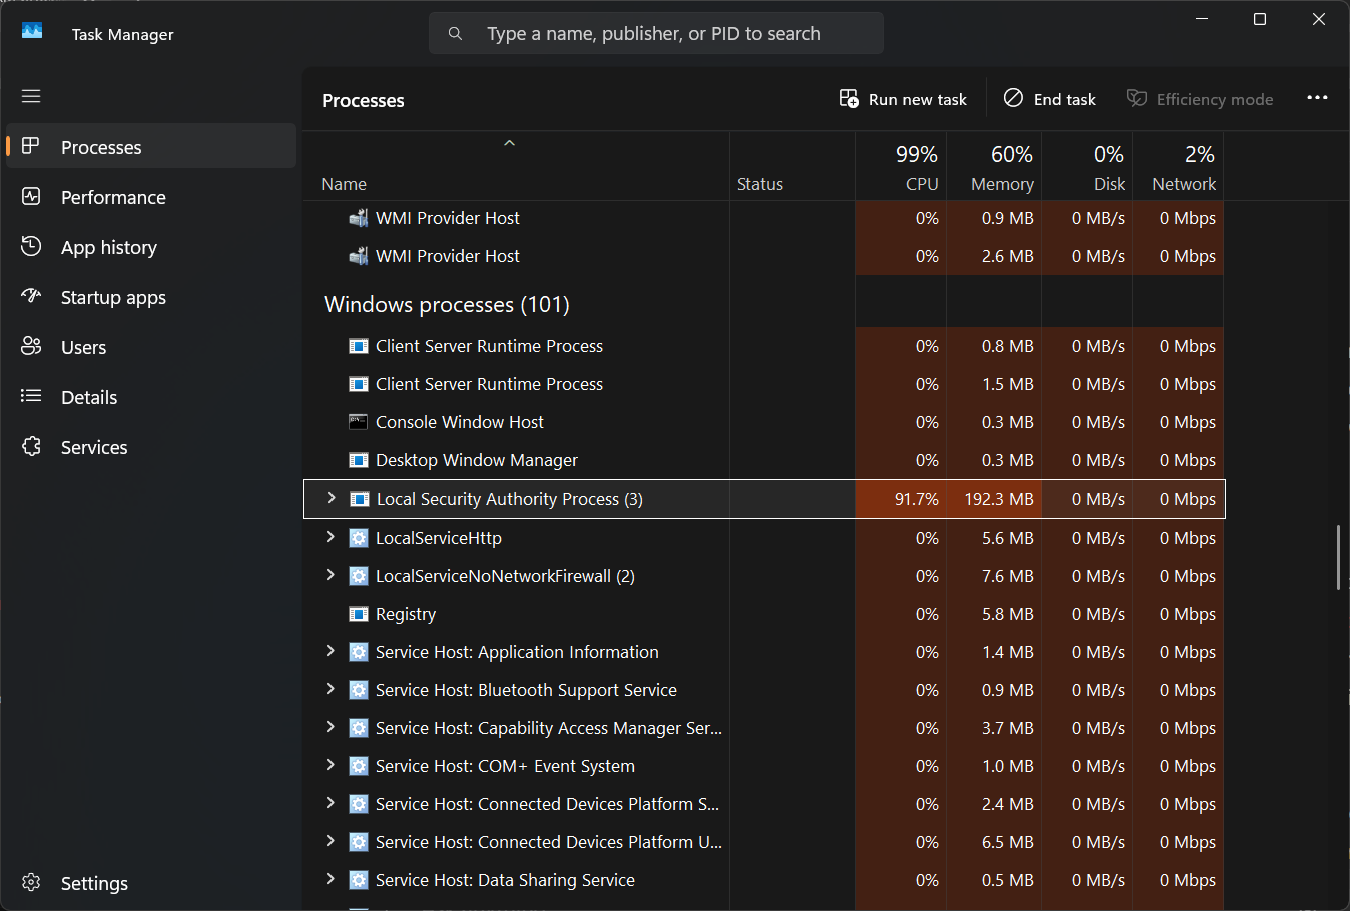Click Run new task button

(903, 99)
